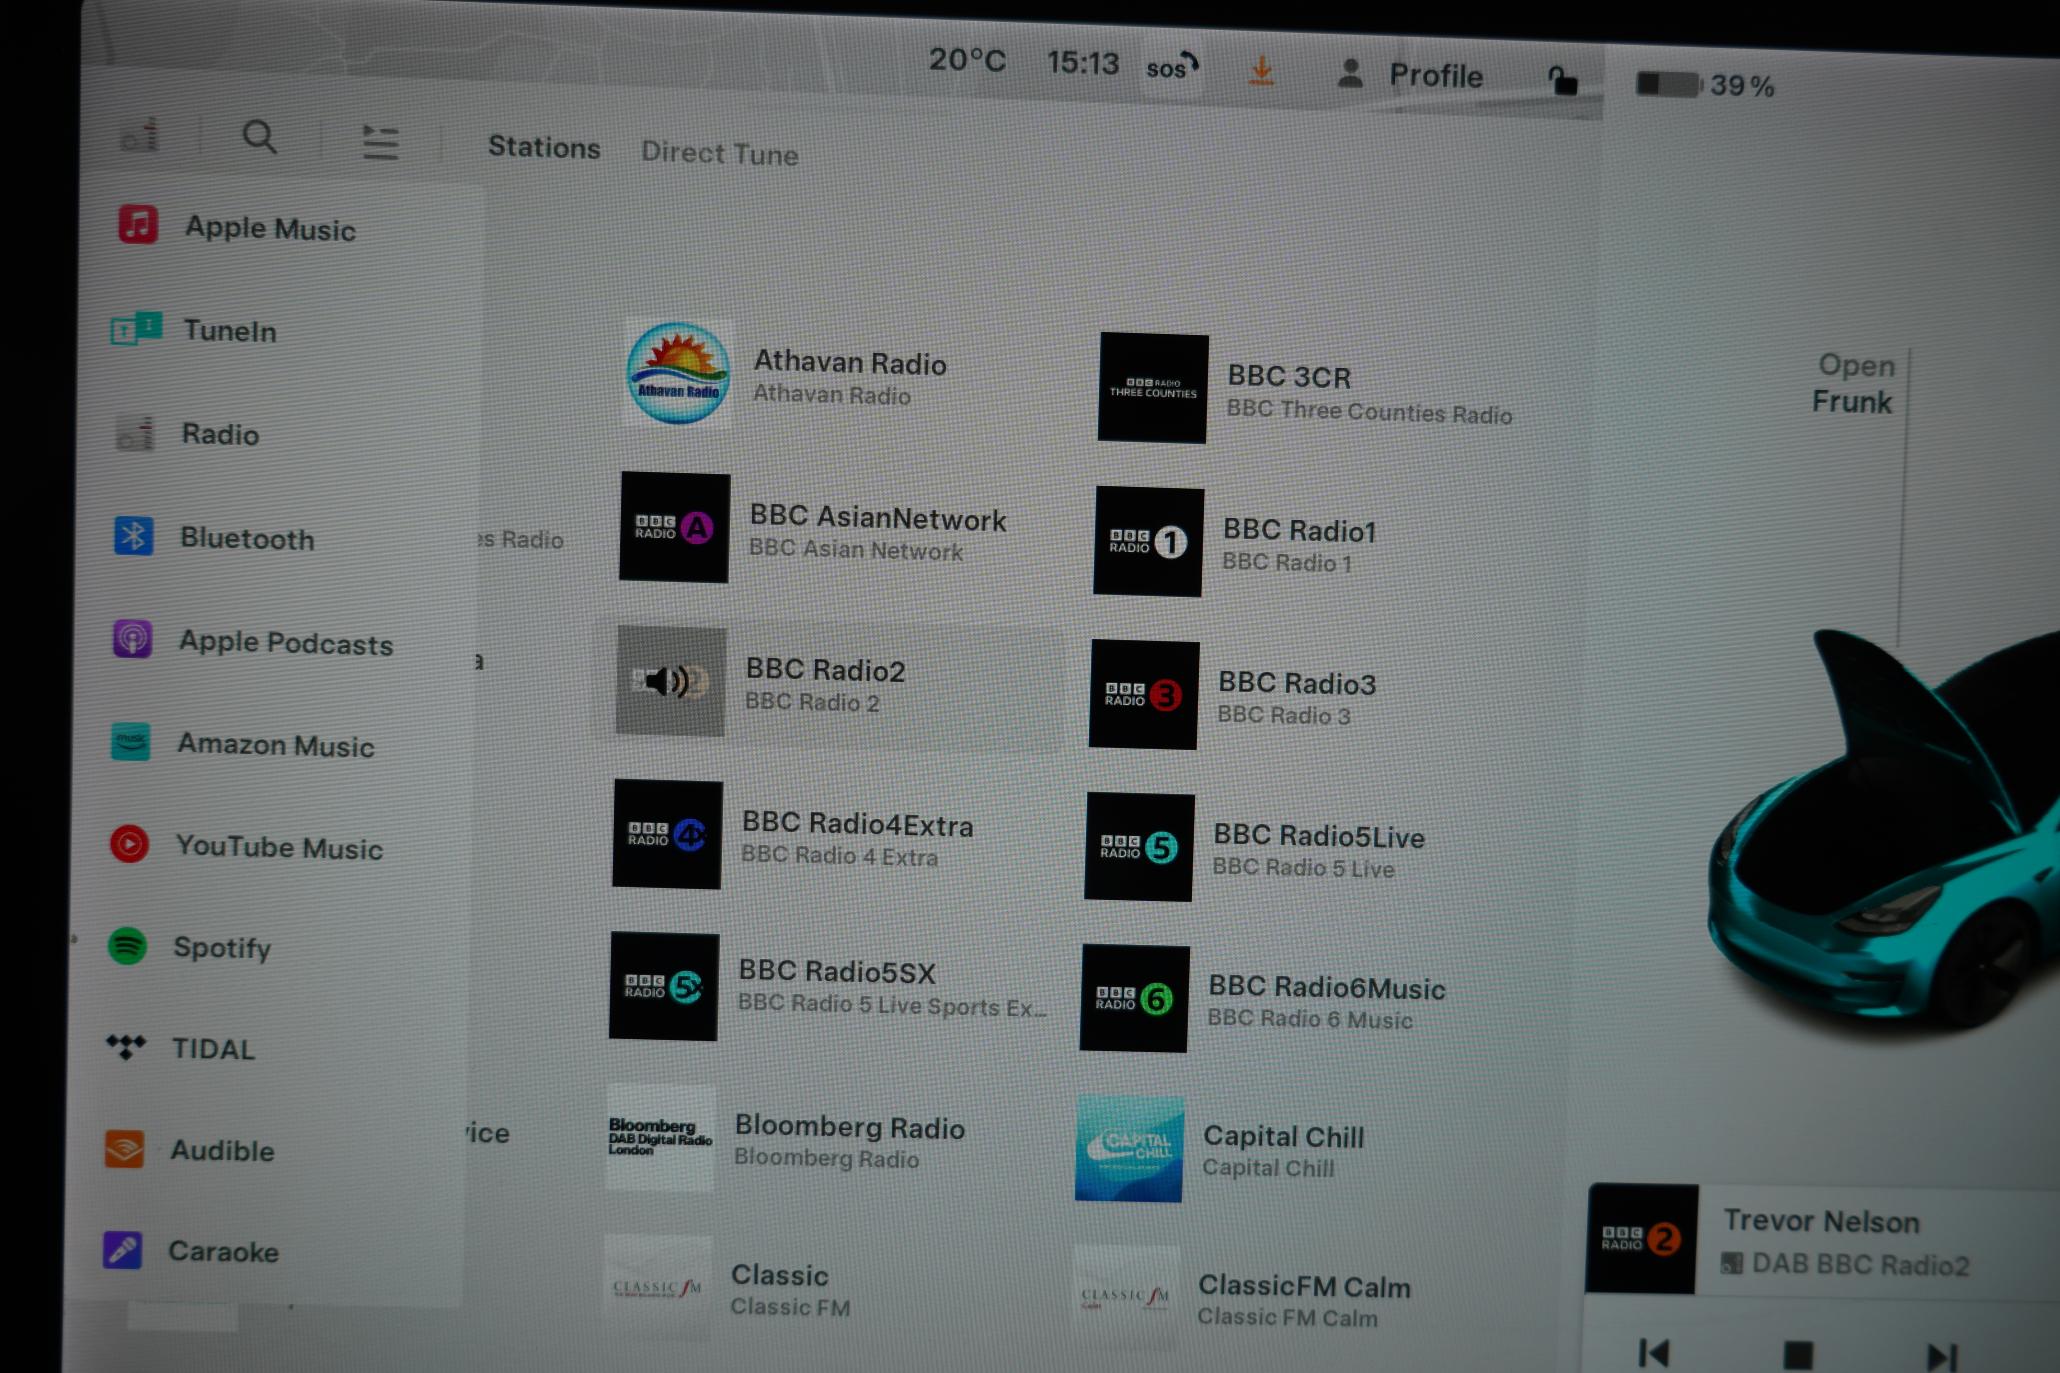Tap the battery 39% indicator
This screenshot has width=2060, height=1373.
(x=1706, y=85)
